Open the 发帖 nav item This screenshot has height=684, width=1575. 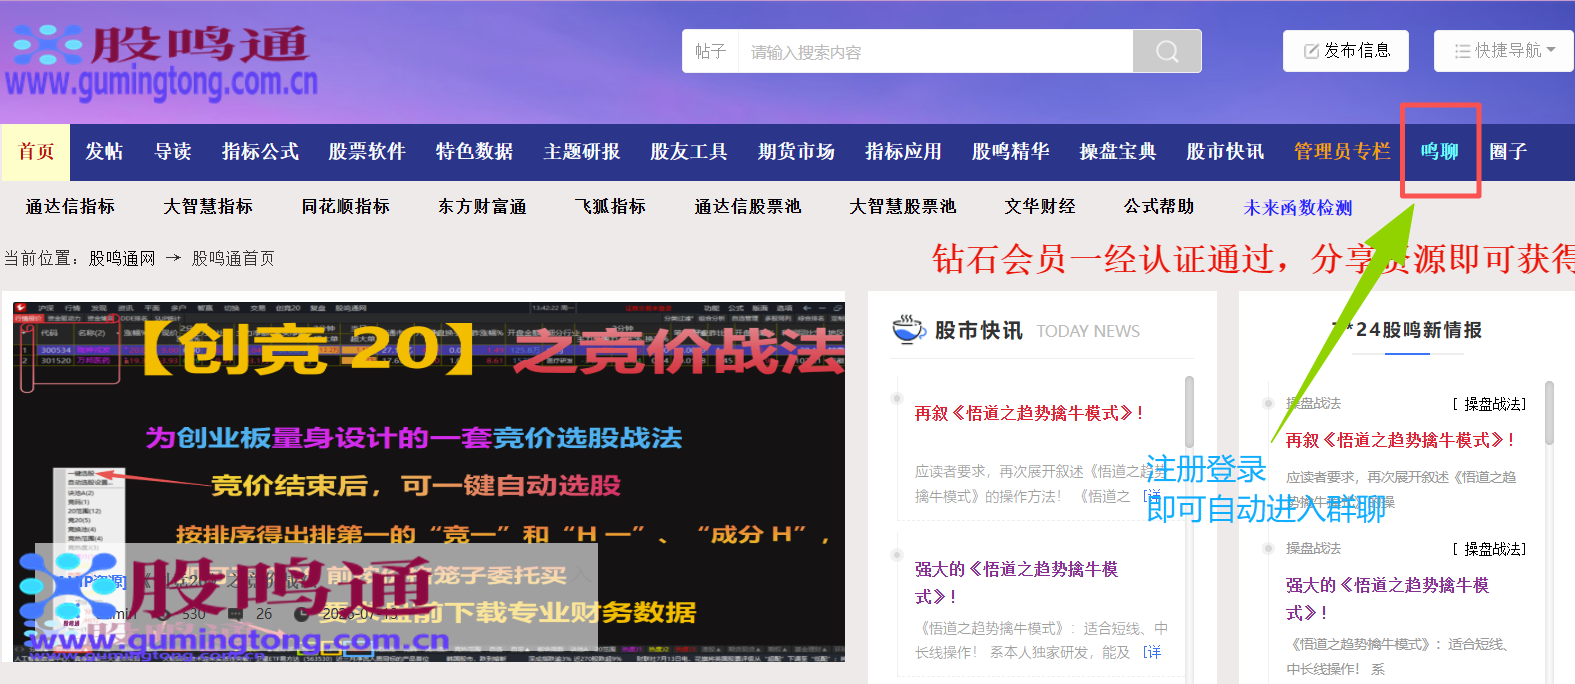coord(104,152)
